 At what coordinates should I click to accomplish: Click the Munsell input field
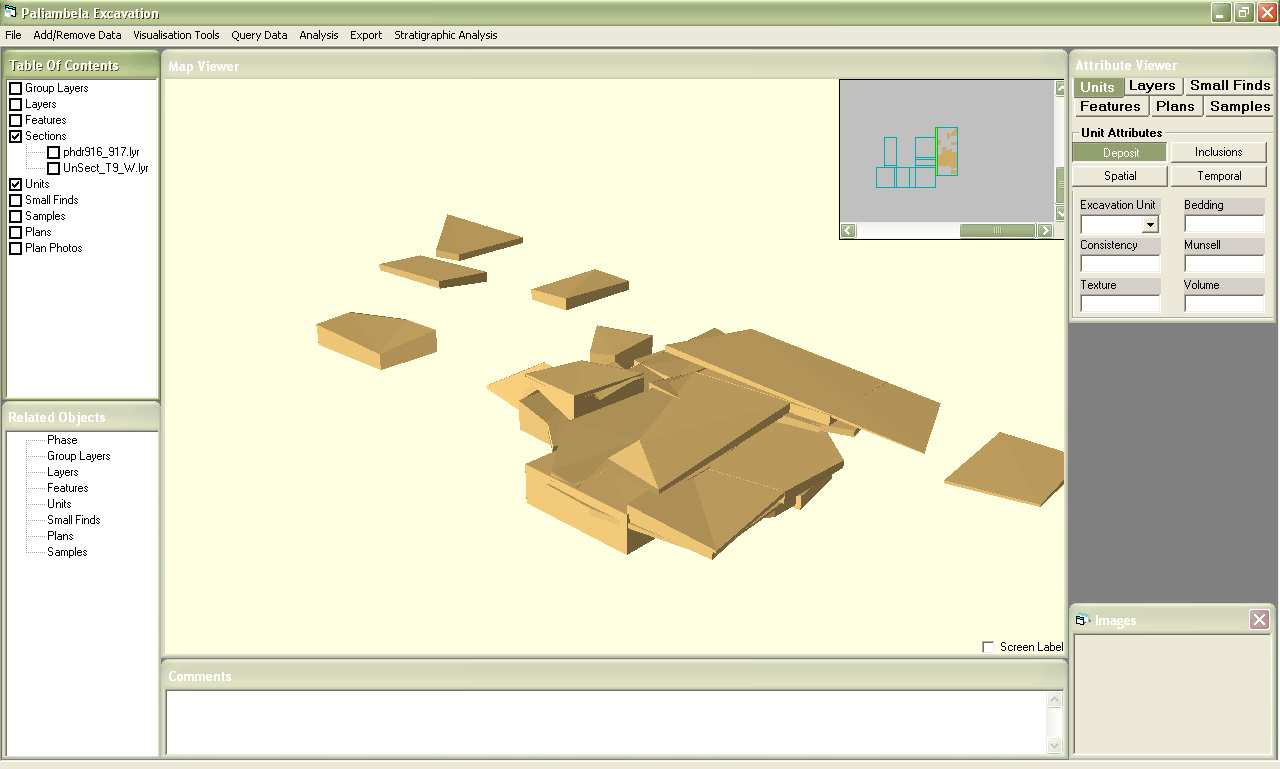click(1224, 264)
